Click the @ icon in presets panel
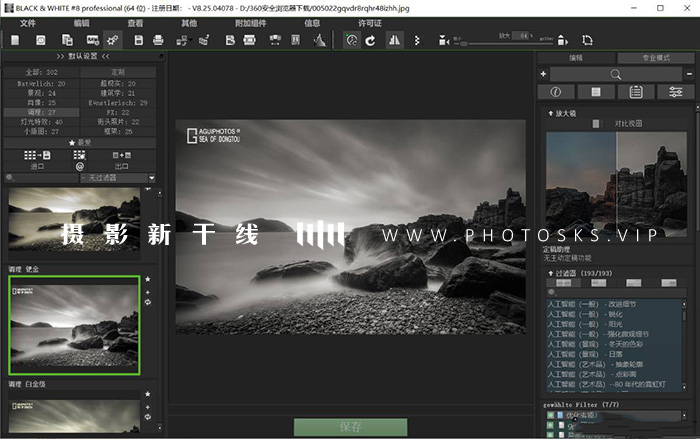The image size is (700, 439). coord(79,167)
